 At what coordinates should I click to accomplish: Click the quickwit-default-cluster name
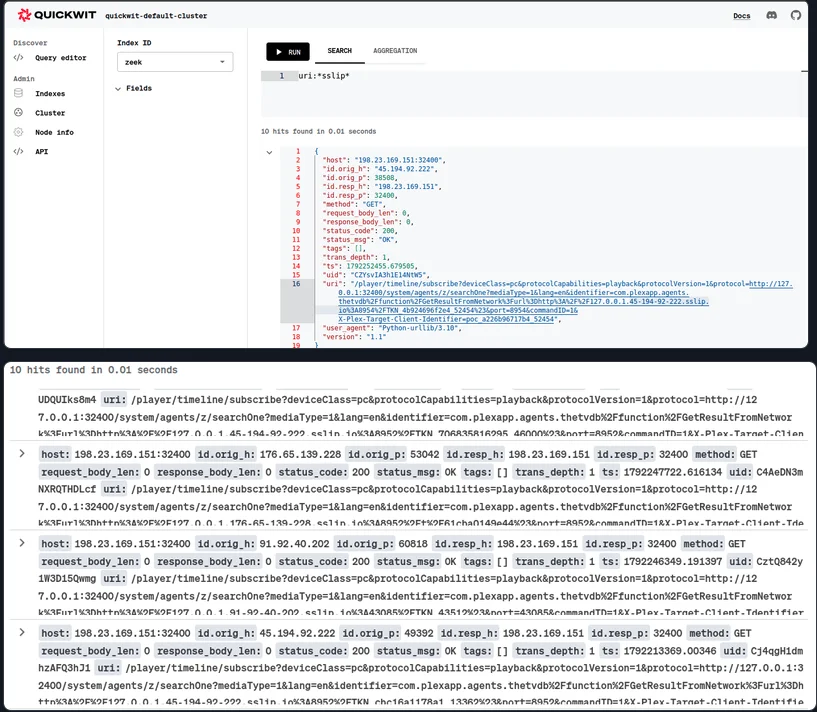(156, 16)
